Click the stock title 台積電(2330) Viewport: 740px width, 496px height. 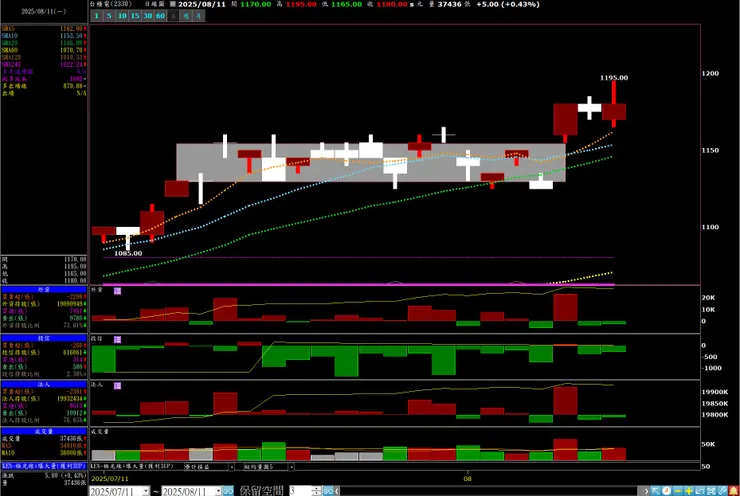pos(111,4)
